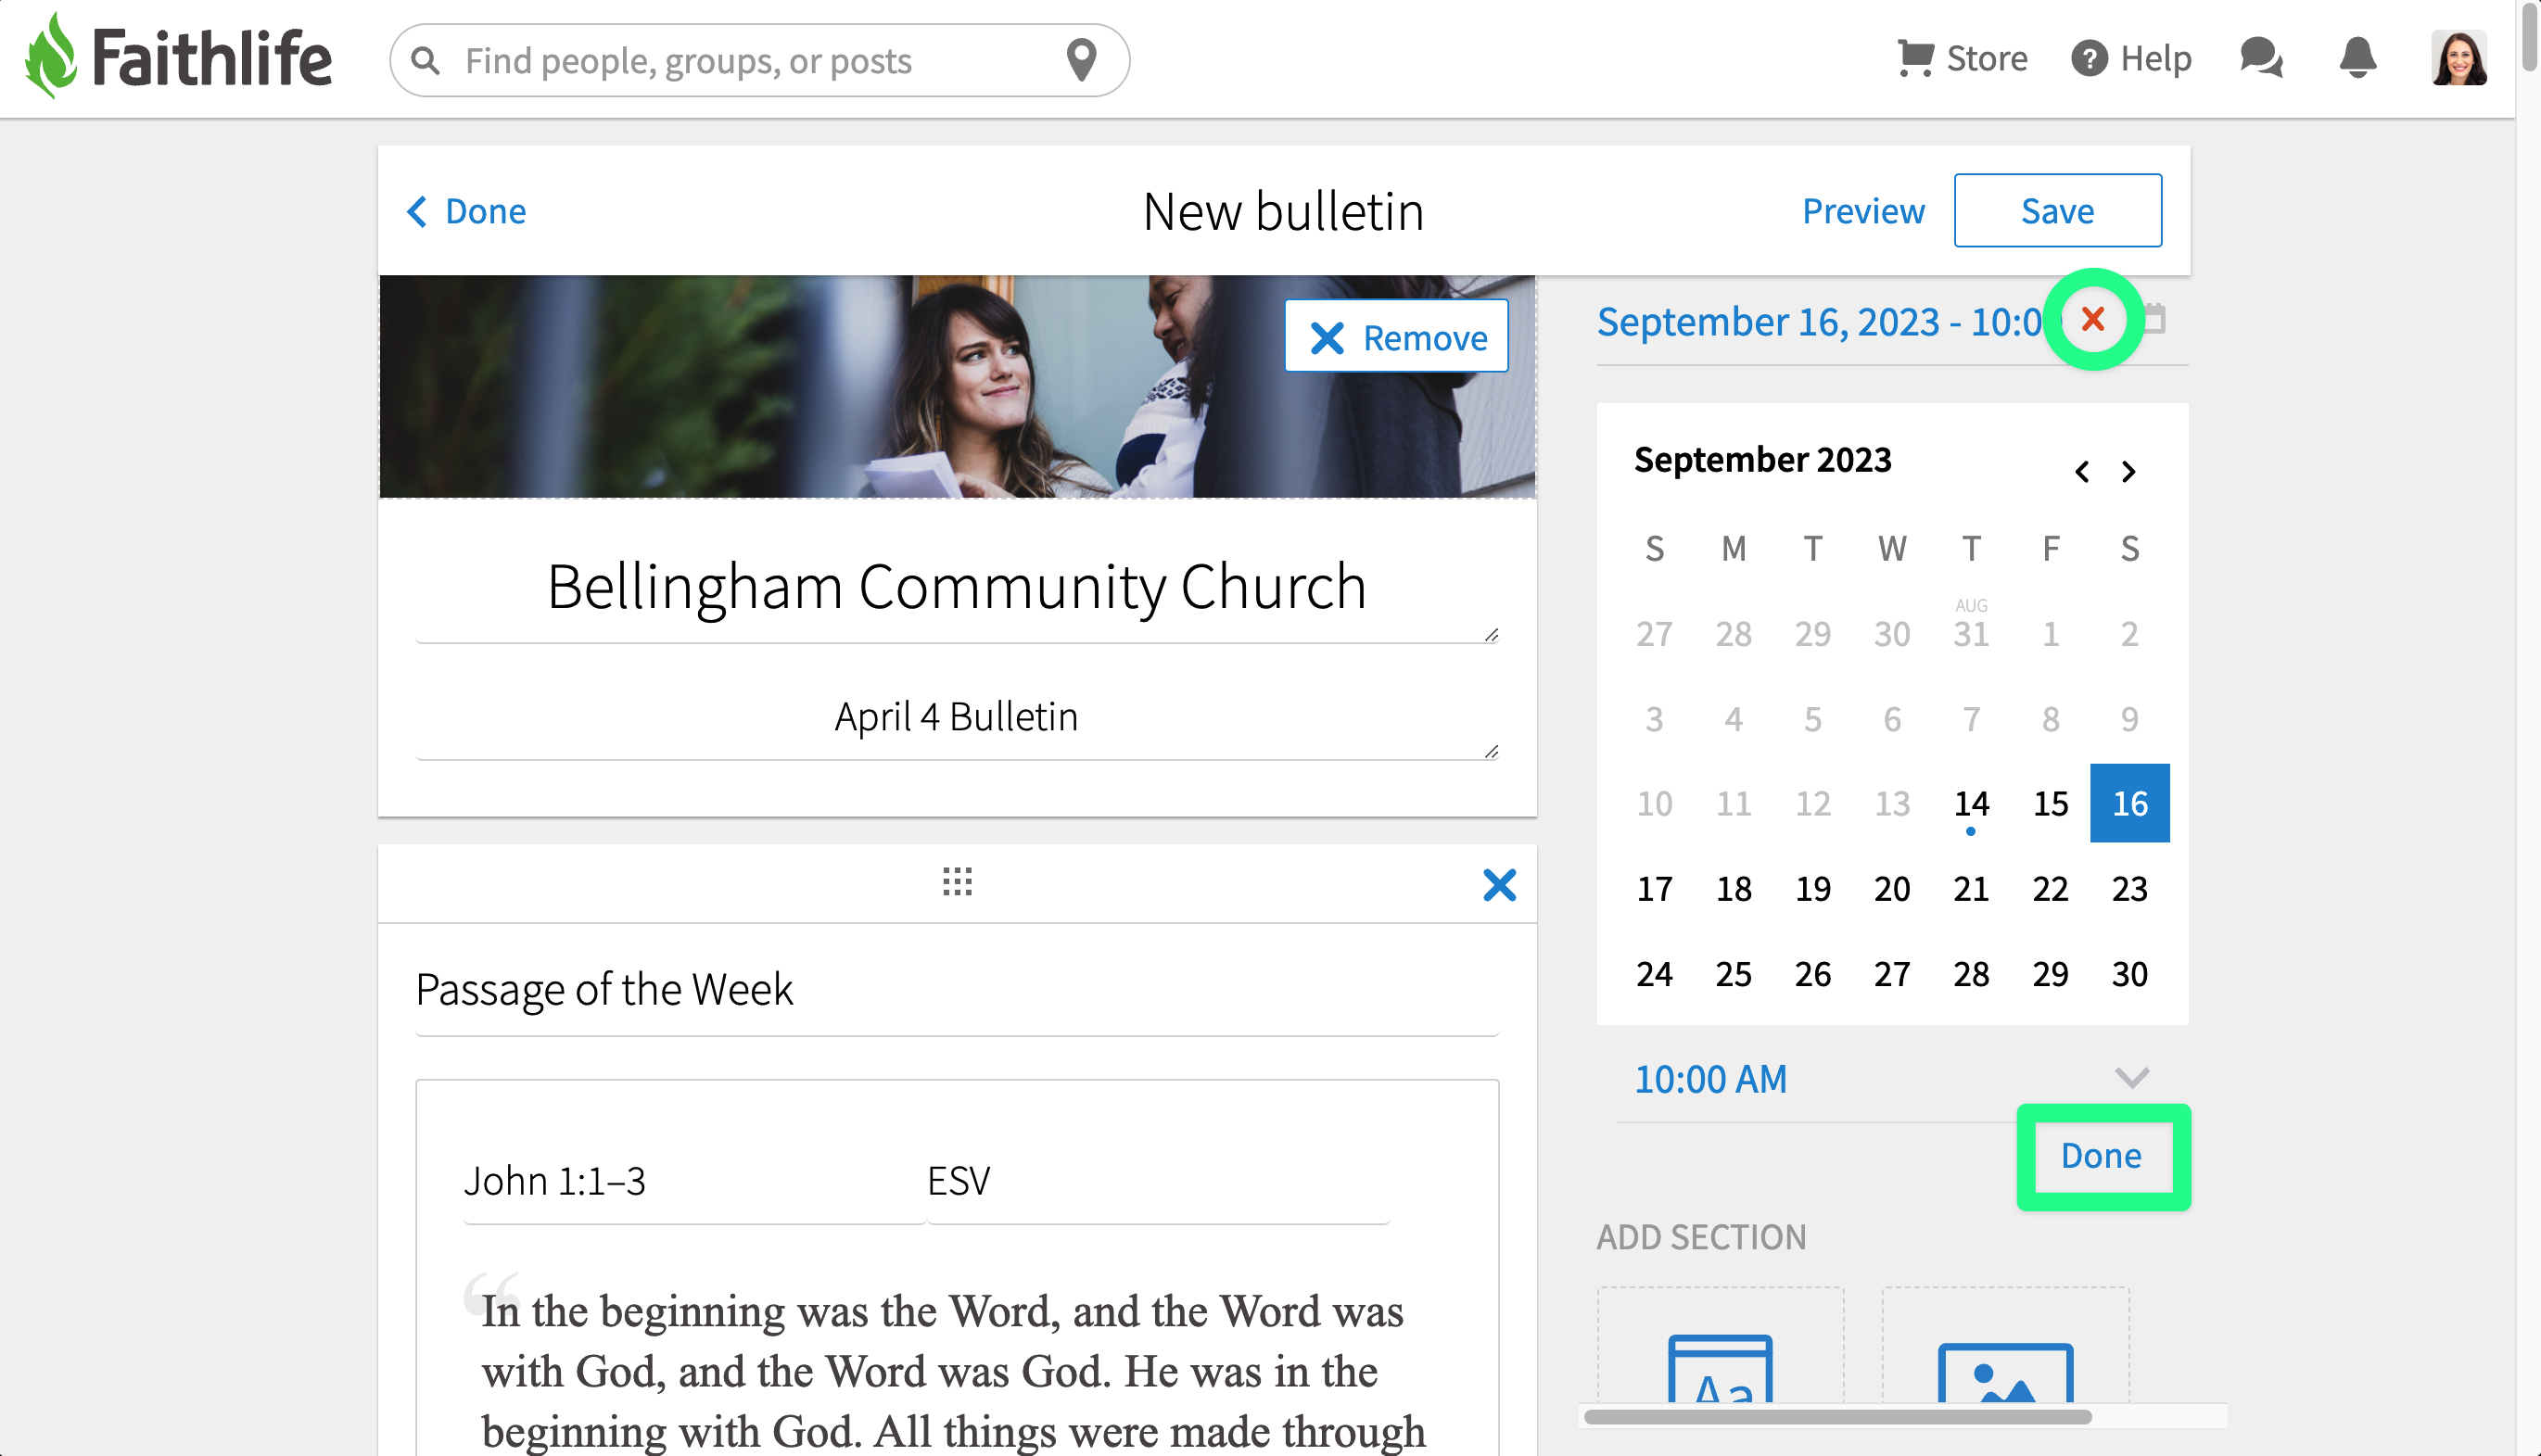Select September 22 in calendar
The width and height of the screenshot is (2541, 1456).
(x=2050, y=889)
